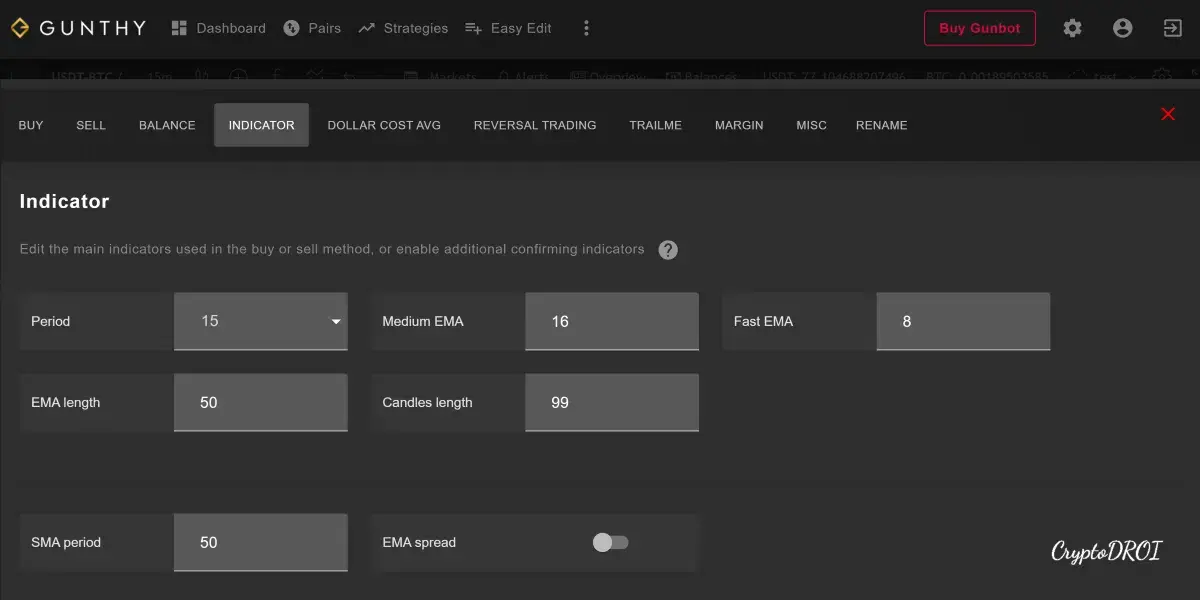The width and height of the screenshot is (1200, 600).
Task: Click the SMA period input field
Action: [x=261, y=542]
